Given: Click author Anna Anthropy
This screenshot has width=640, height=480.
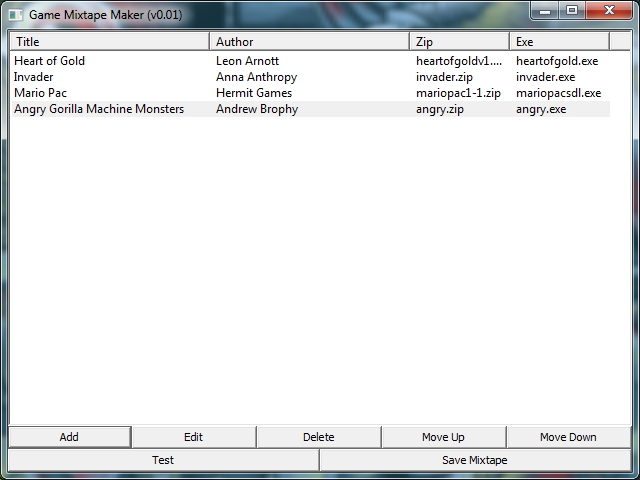Looking at the screenshot, I should point(256,77).
